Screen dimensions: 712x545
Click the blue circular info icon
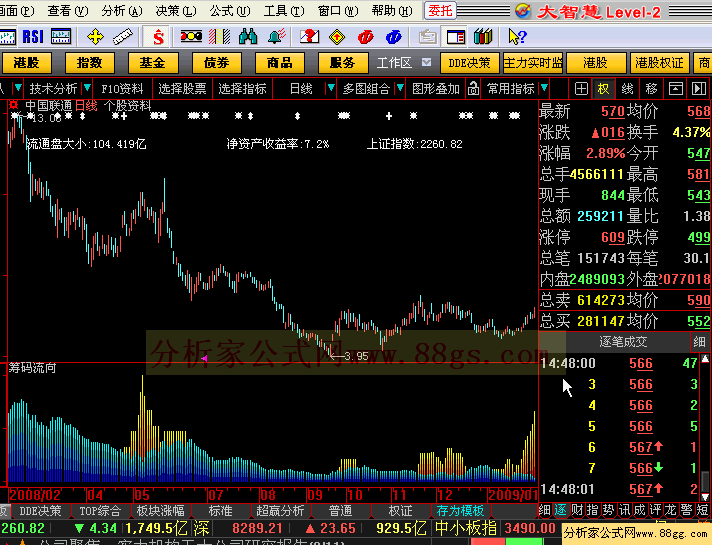pyautogui.click(x=394, y=36)
